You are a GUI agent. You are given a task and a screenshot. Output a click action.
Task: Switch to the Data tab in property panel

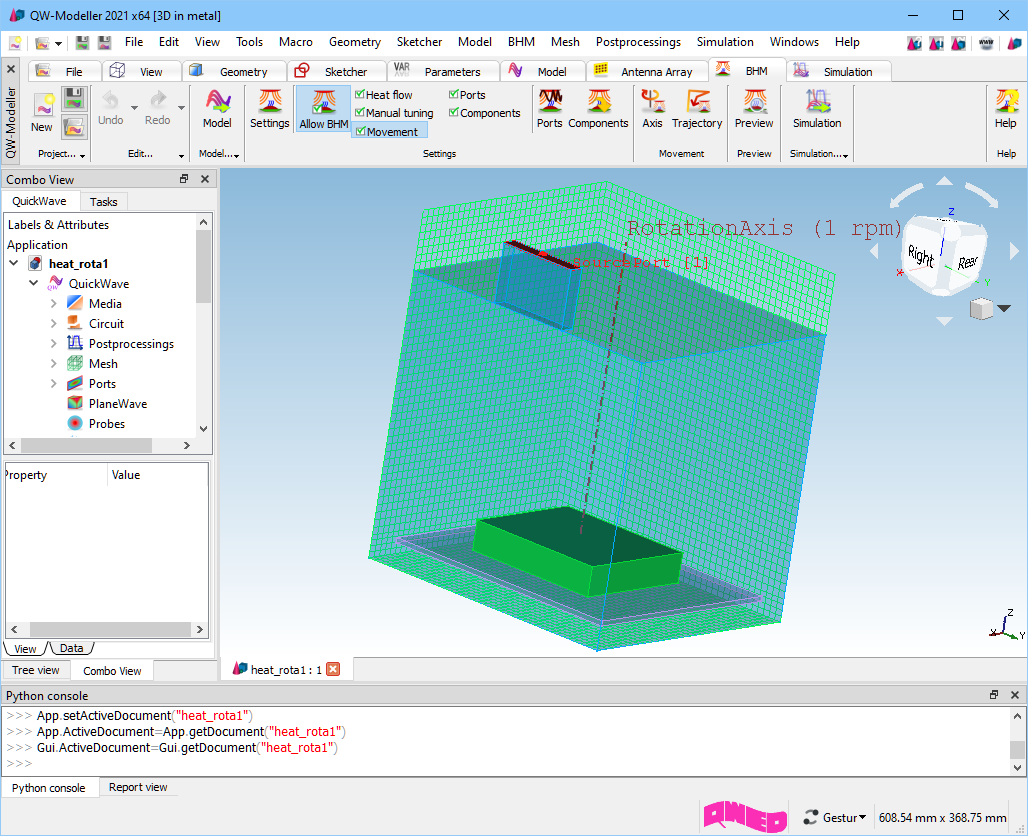(71, 648)
